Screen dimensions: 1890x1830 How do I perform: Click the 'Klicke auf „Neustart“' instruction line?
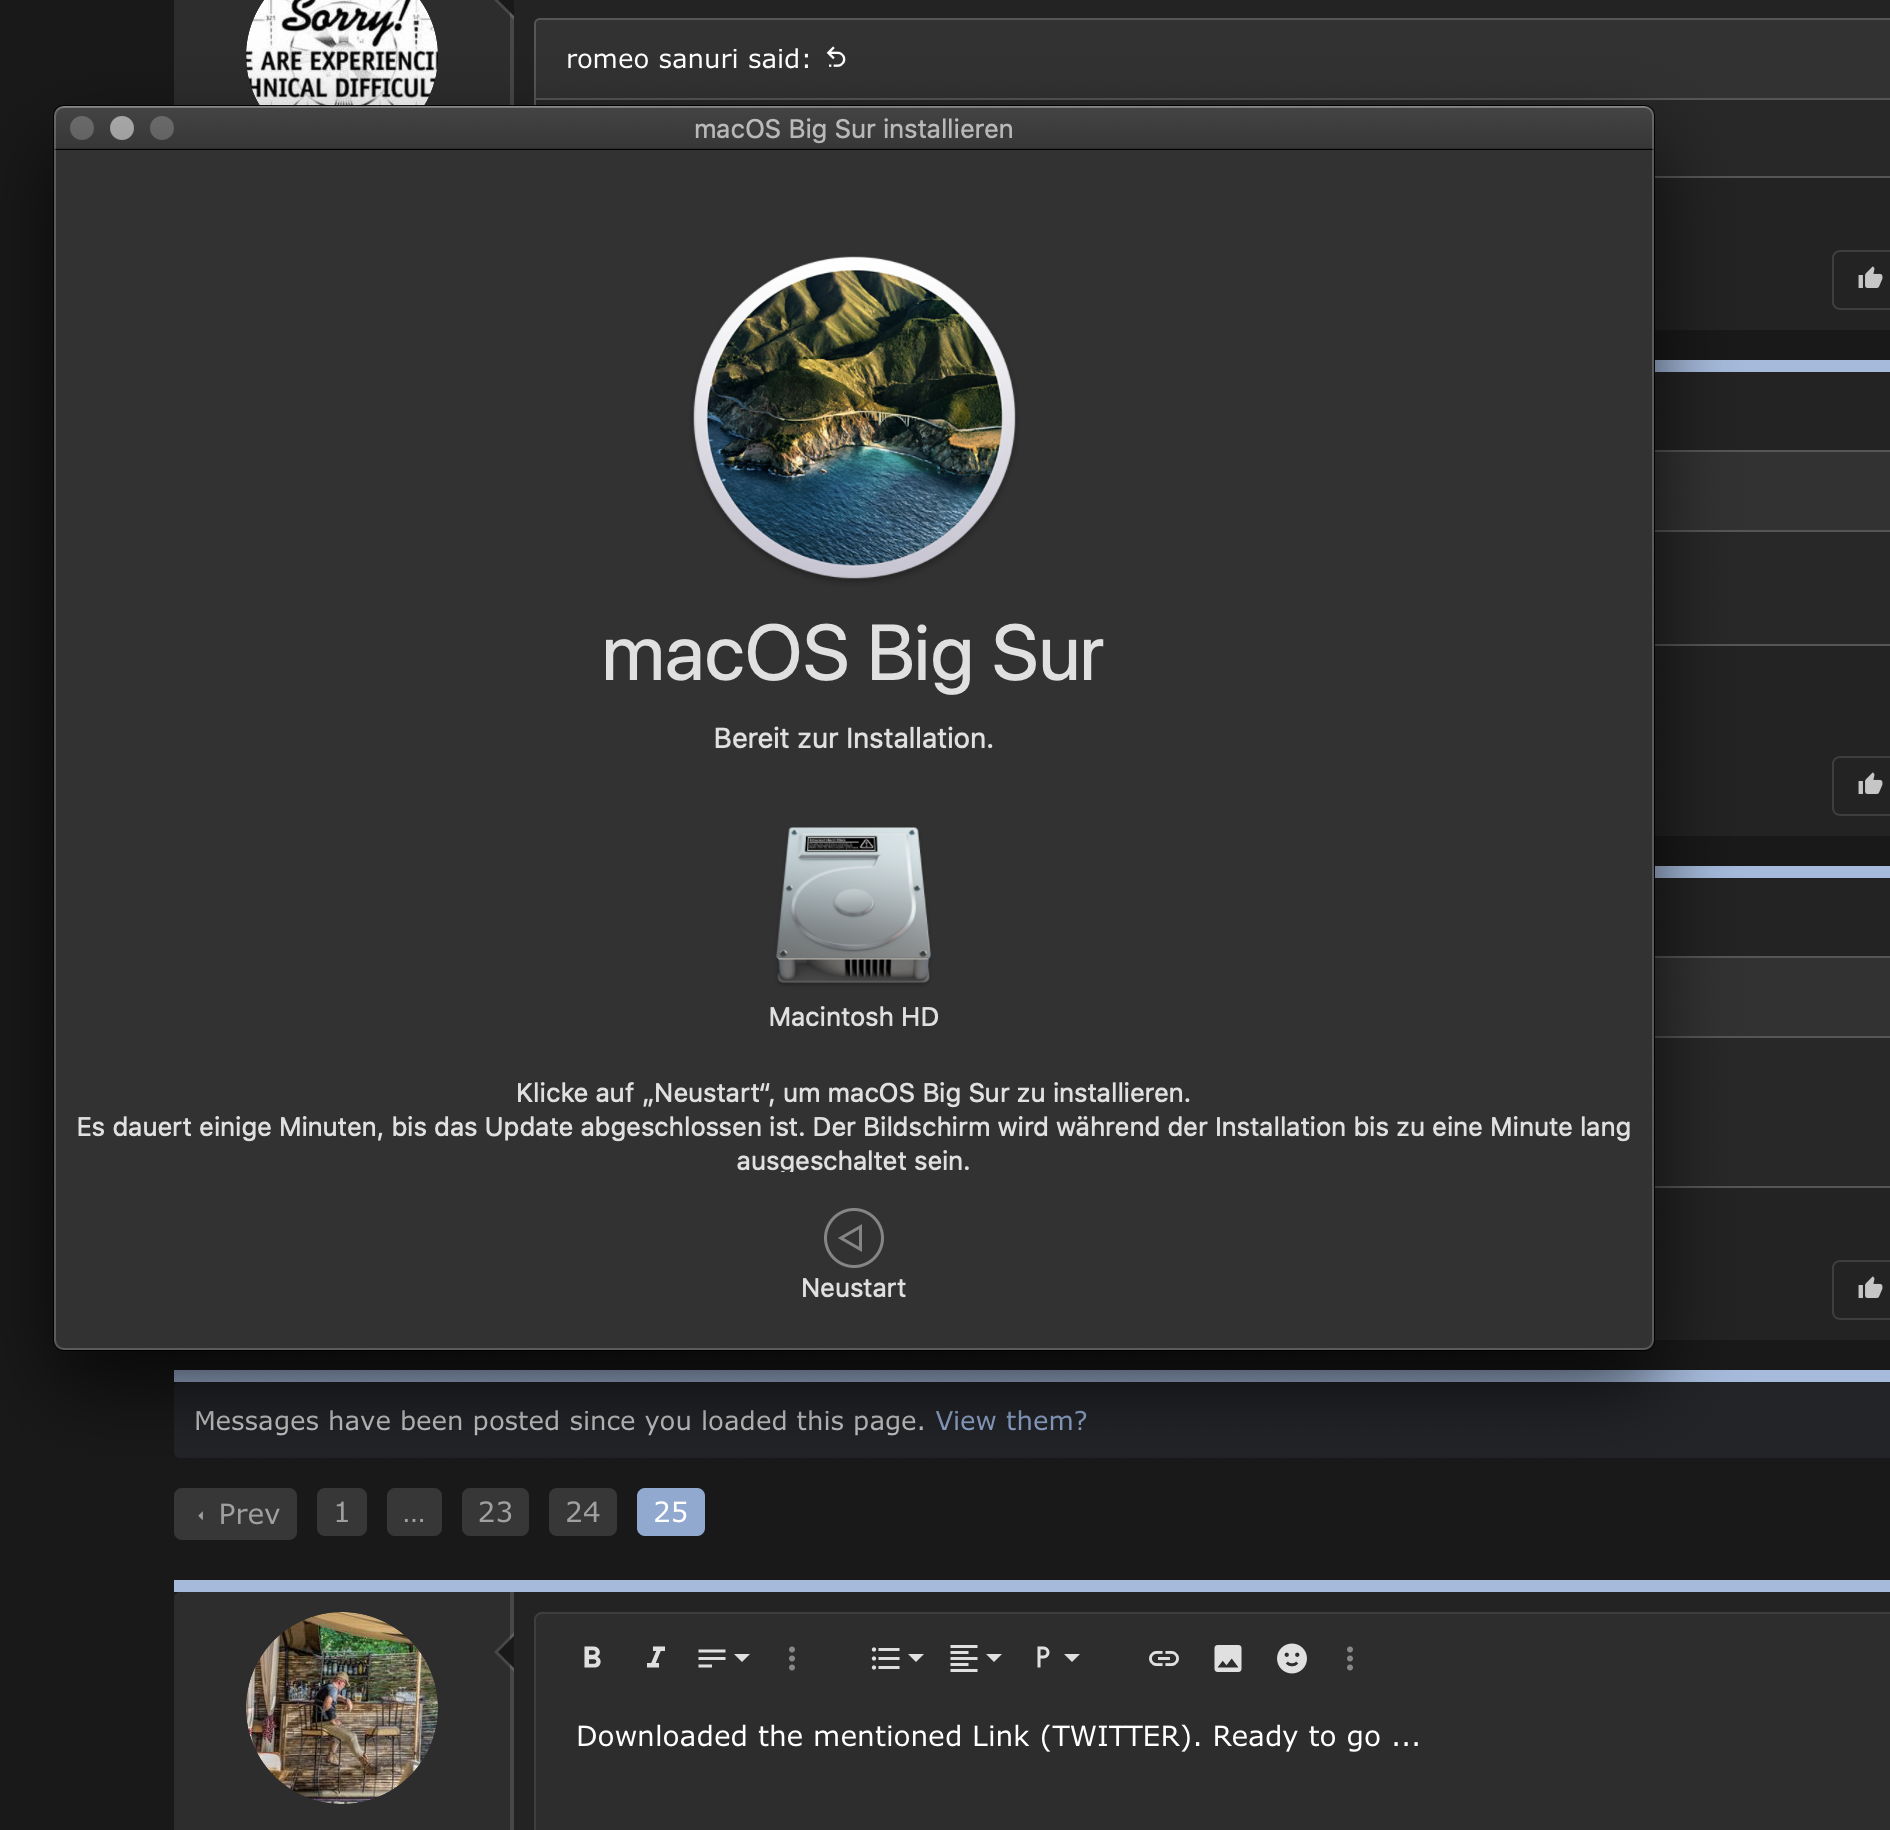853,1093
